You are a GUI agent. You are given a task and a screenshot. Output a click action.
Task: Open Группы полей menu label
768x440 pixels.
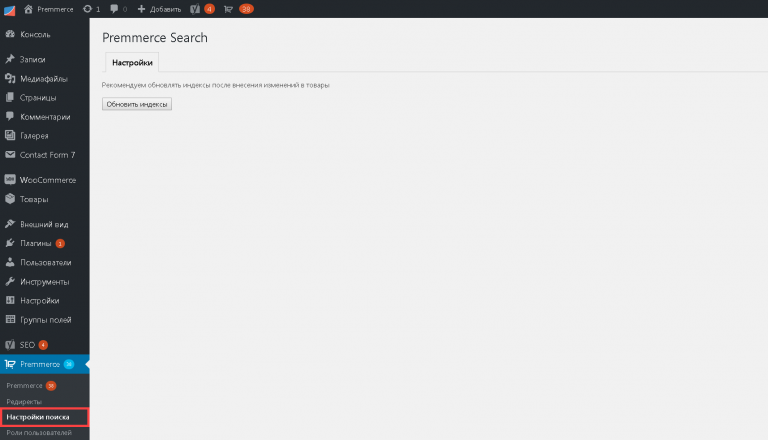click(x=46, y=319)
